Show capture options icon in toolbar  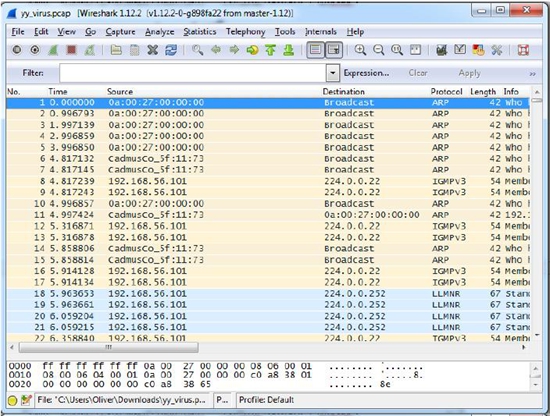click(35, 50)
